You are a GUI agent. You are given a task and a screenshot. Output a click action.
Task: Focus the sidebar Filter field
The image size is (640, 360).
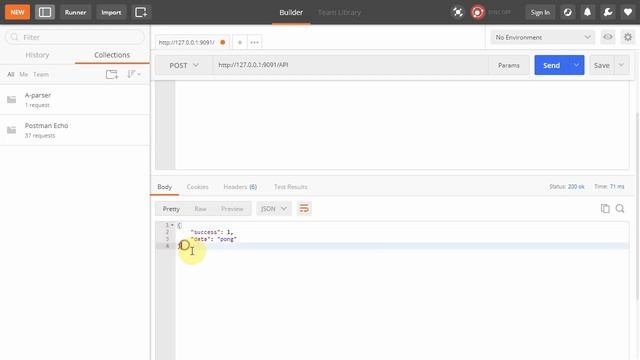[x=75, y=37]
